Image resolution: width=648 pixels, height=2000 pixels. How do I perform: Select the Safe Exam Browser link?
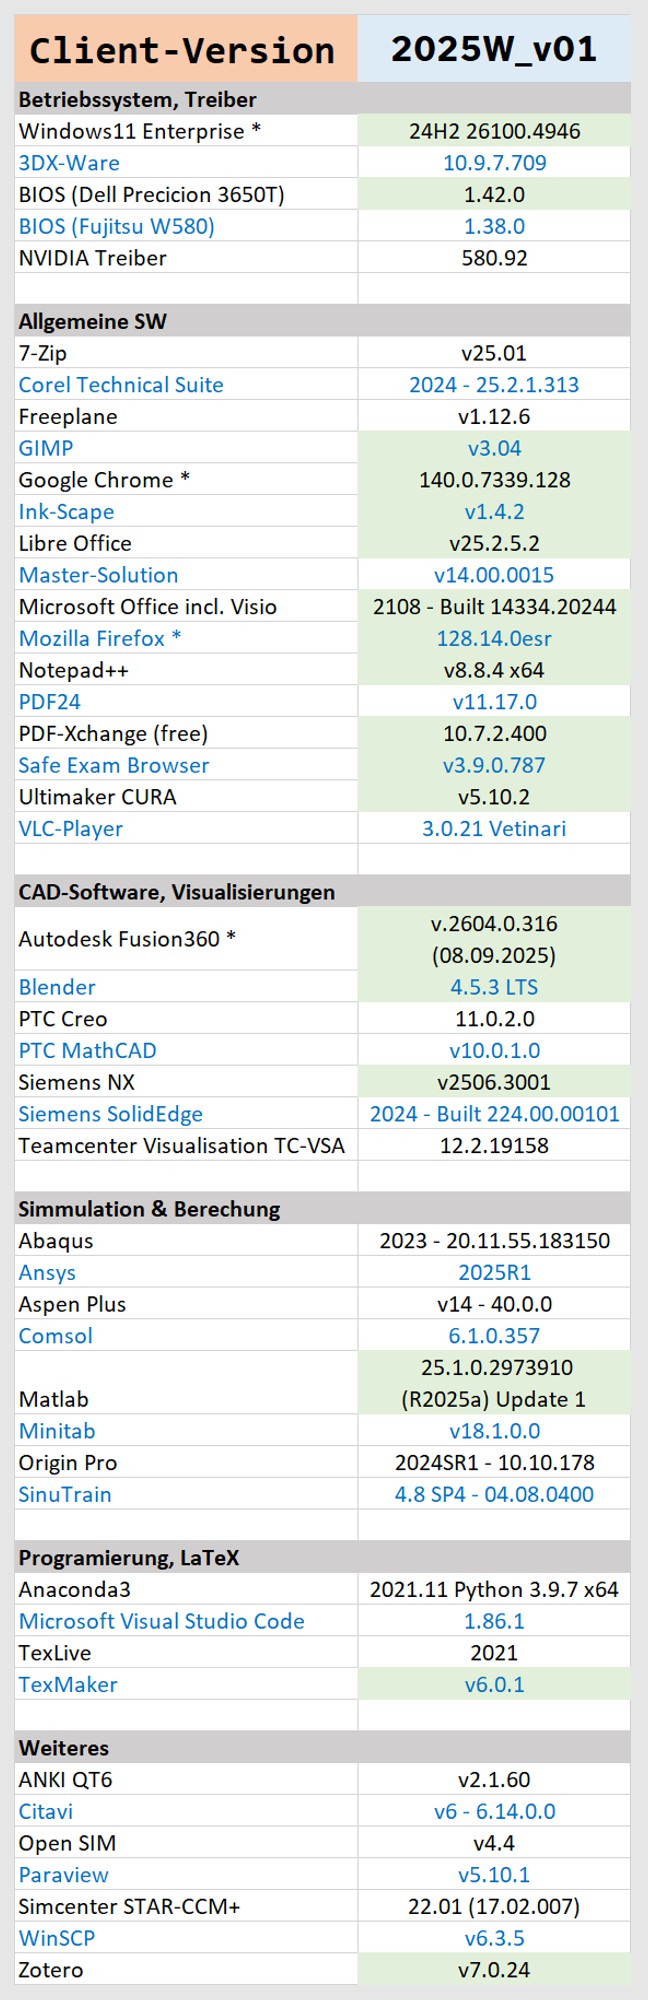tap(114, 765)
